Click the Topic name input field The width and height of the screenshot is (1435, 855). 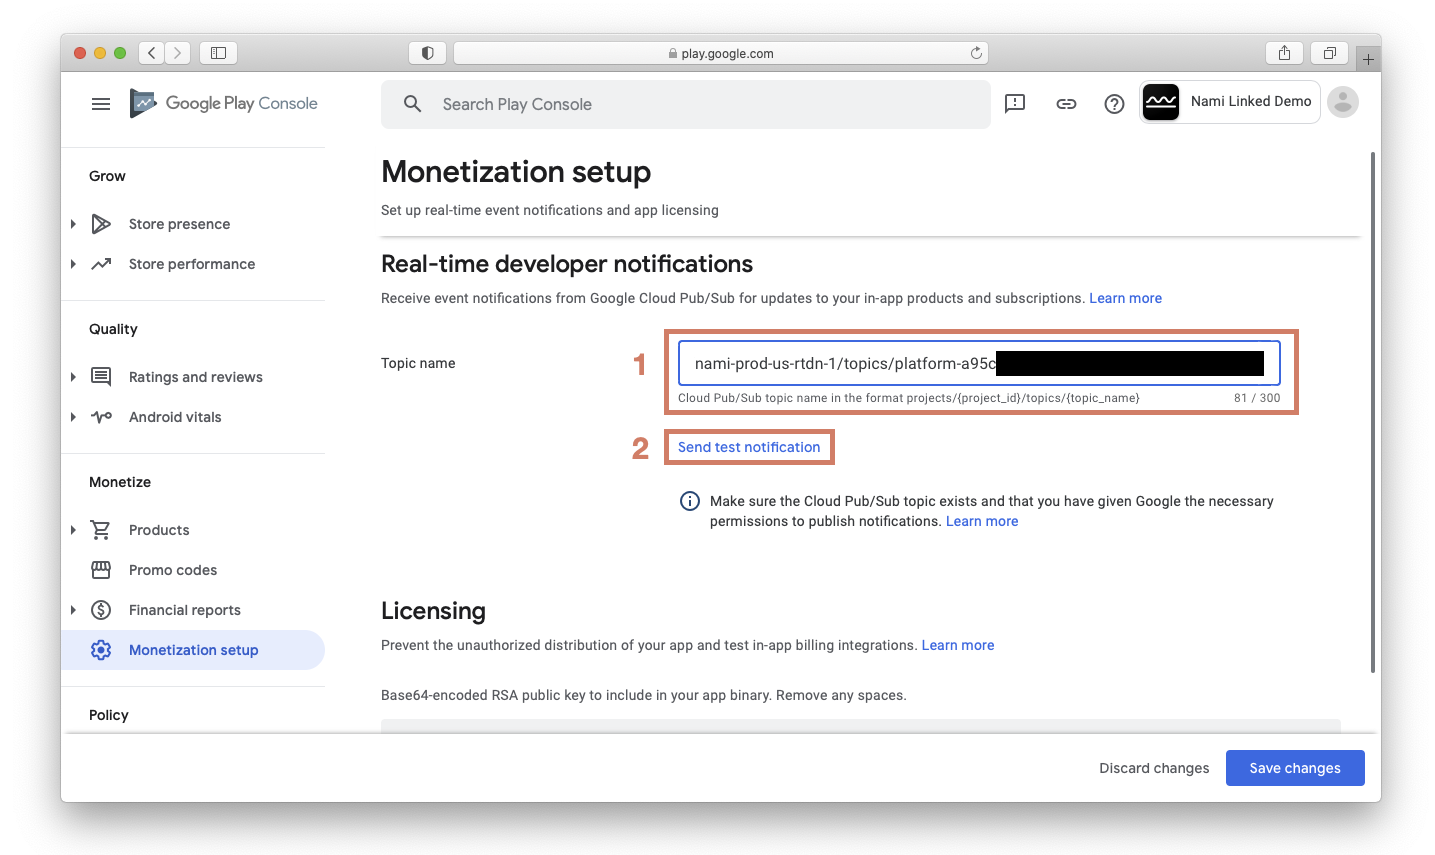979,363
